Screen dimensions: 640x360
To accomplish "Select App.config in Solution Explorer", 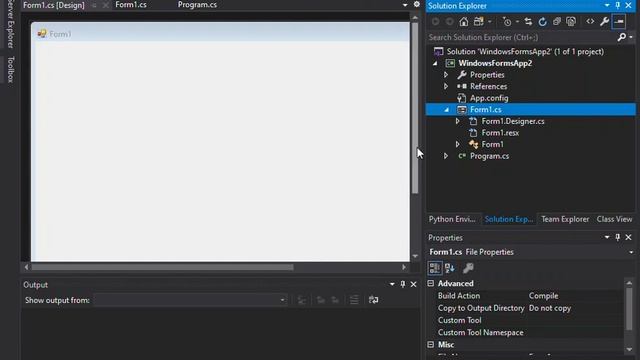I will pyautogui.click(x=489, y=98).
